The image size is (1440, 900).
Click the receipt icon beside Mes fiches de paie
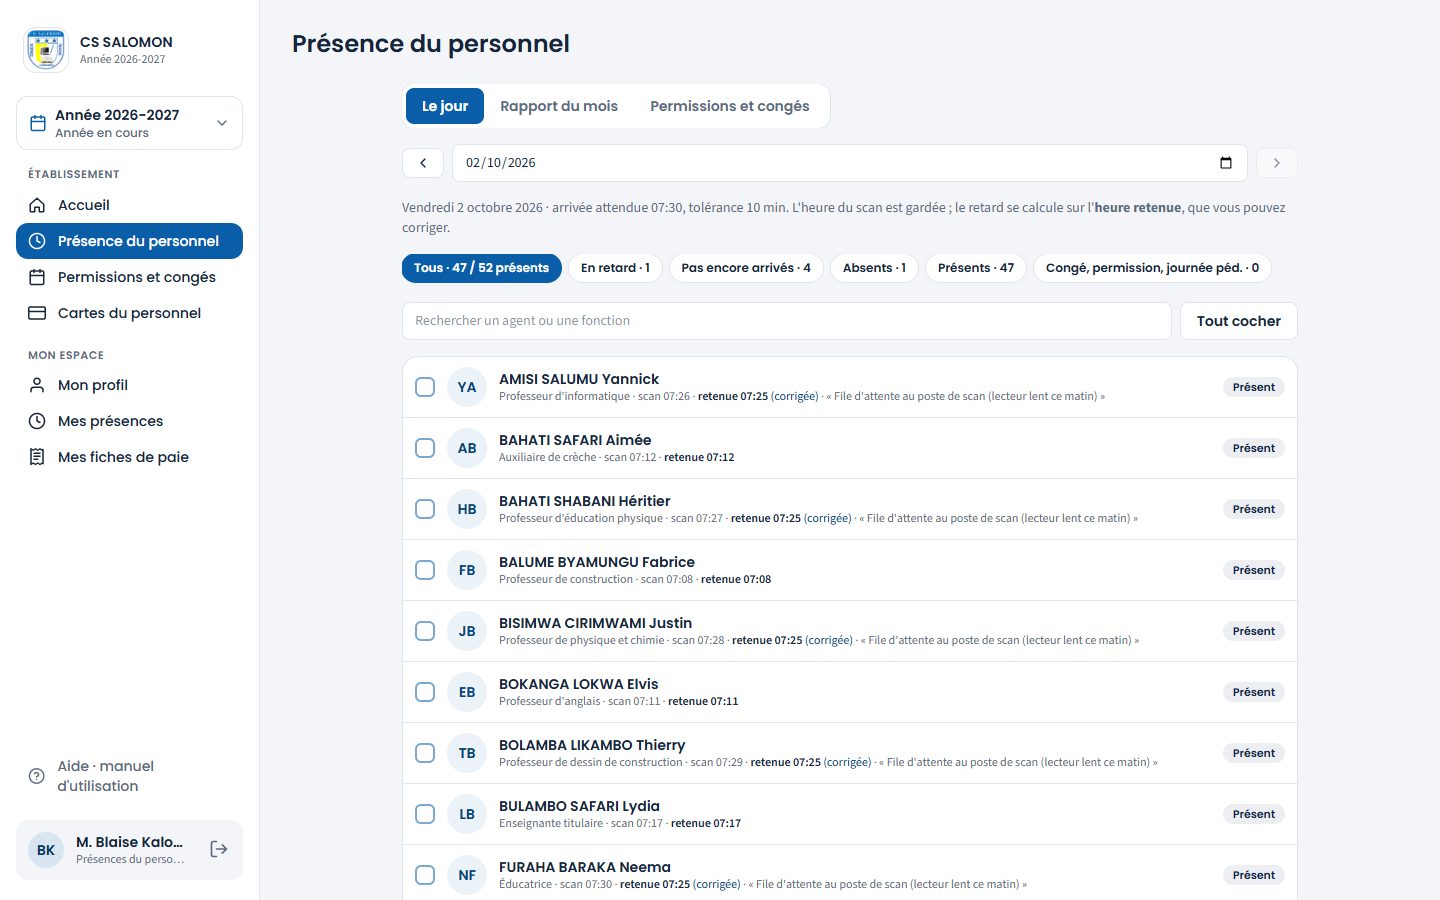pyautogui.click(x=37, y=457)
